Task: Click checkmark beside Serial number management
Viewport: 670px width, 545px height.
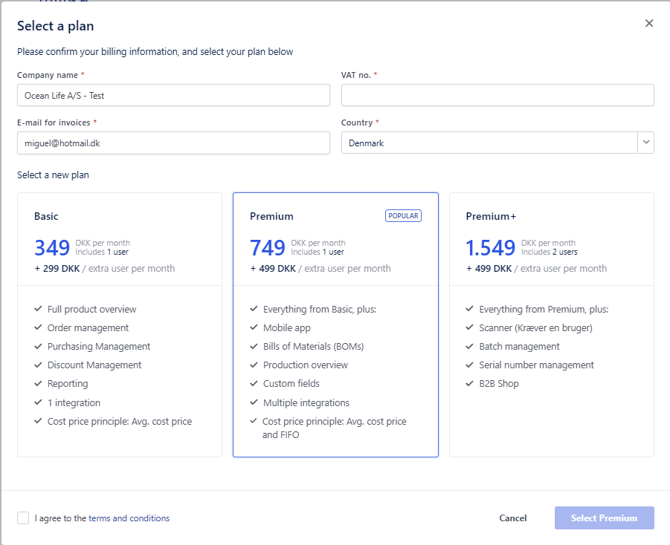Action: (x=470, y=365)
